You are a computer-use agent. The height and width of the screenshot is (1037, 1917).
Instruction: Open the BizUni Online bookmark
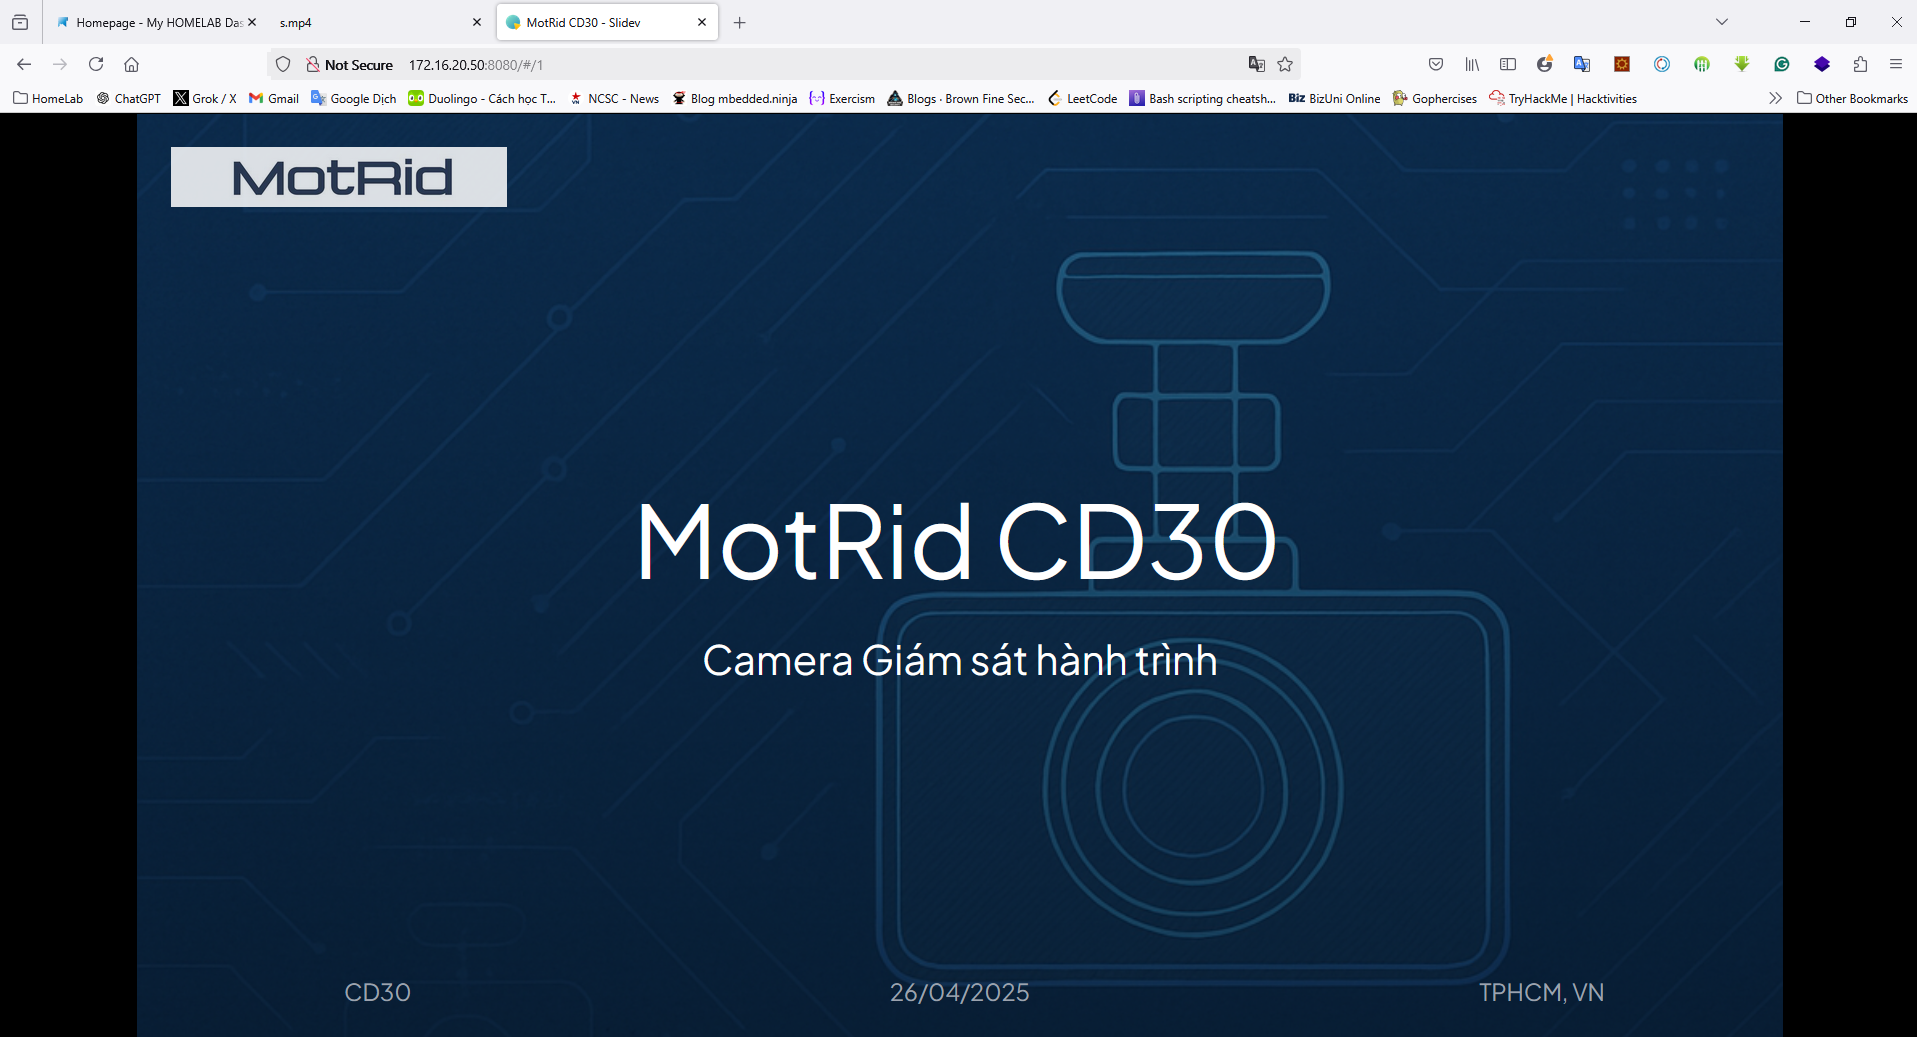click(x=1334, y=98)
